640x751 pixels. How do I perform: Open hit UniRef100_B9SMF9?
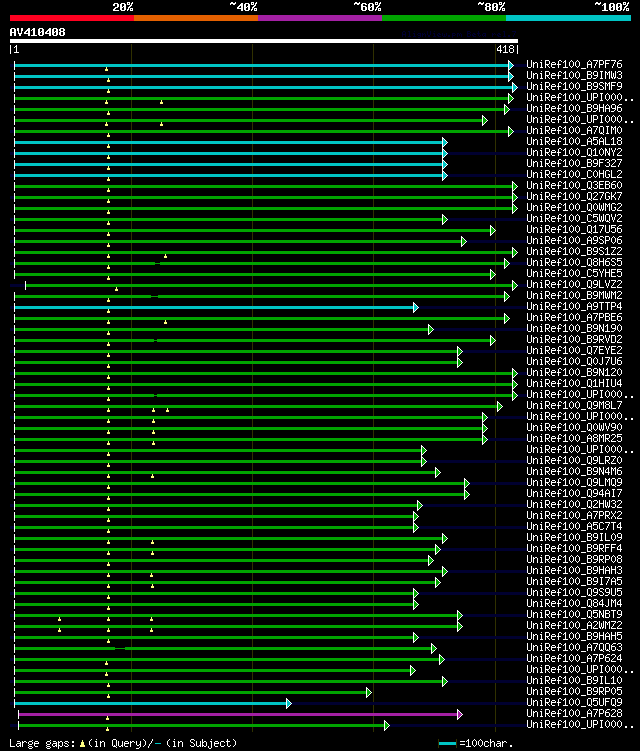tap(574, 86)
